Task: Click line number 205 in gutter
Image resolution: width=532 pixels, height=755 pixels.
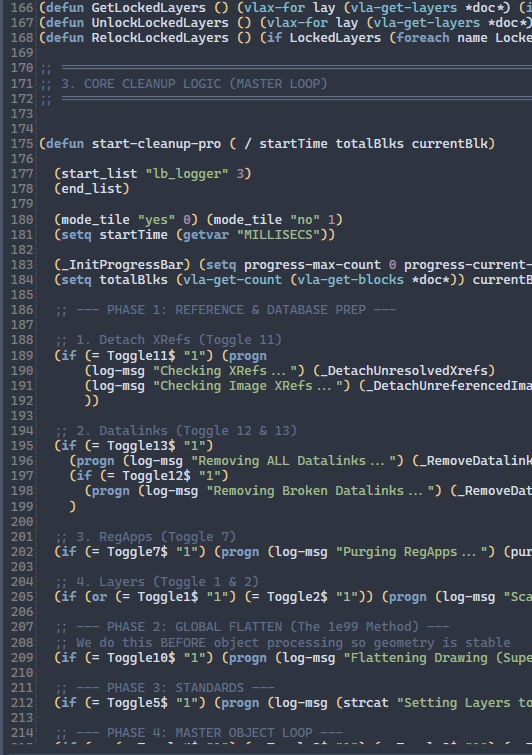Action: 22,597
